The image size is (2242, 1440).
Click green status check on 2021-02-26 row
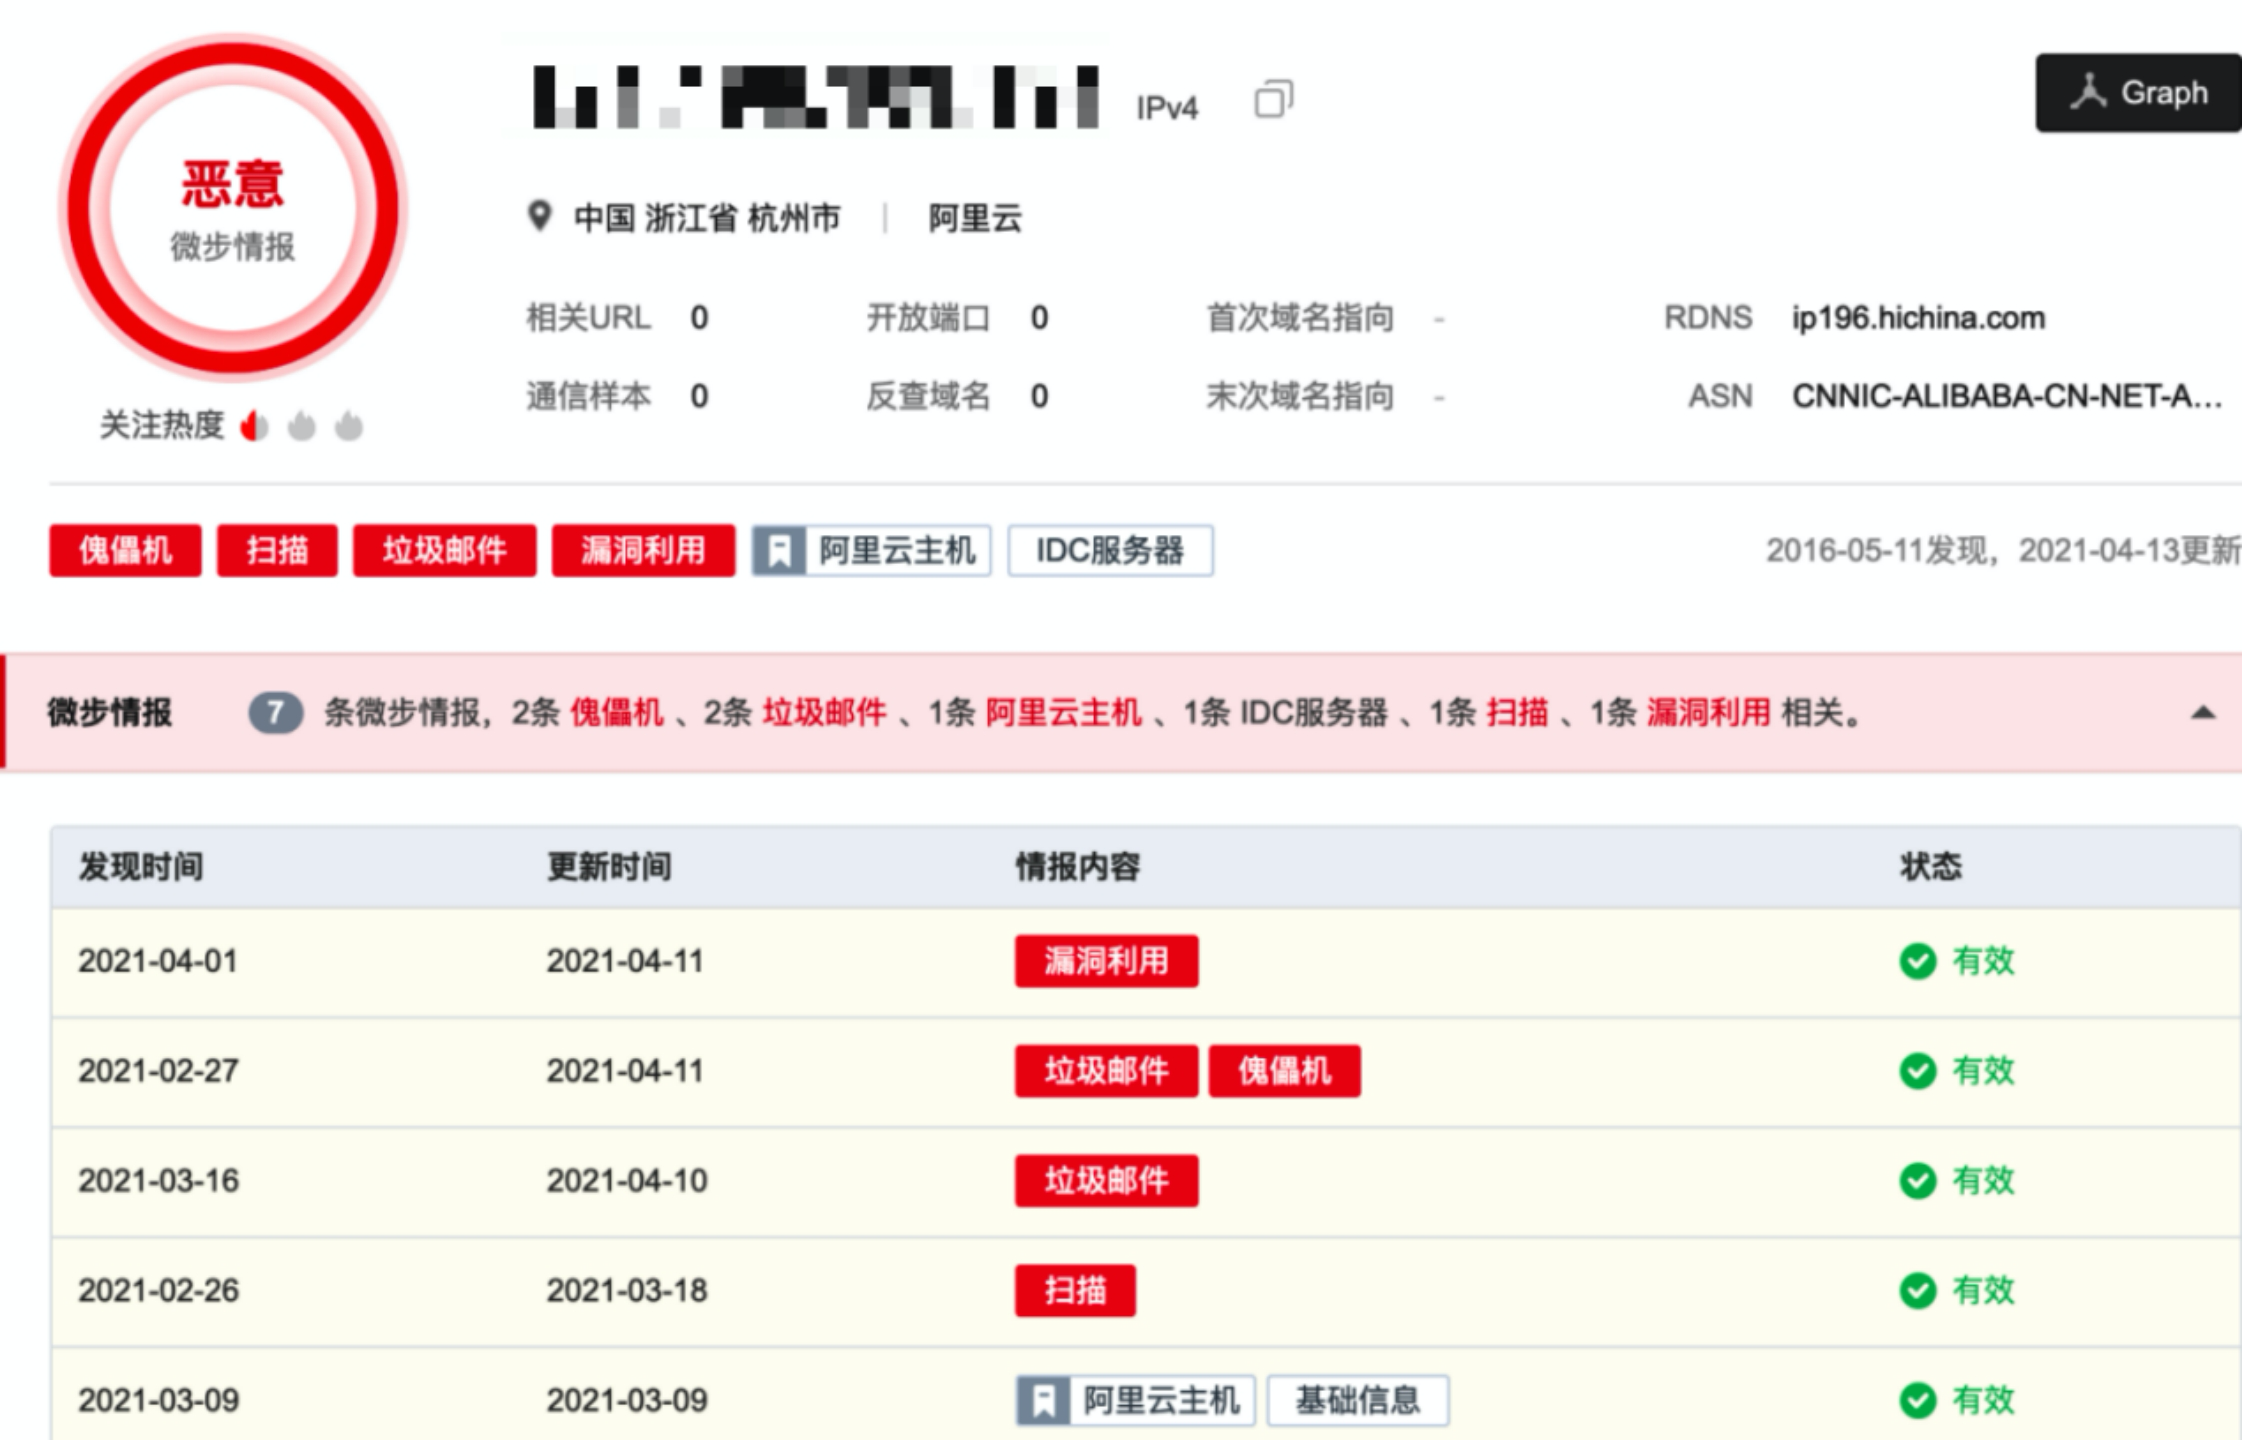(x=1917, y=1291)
